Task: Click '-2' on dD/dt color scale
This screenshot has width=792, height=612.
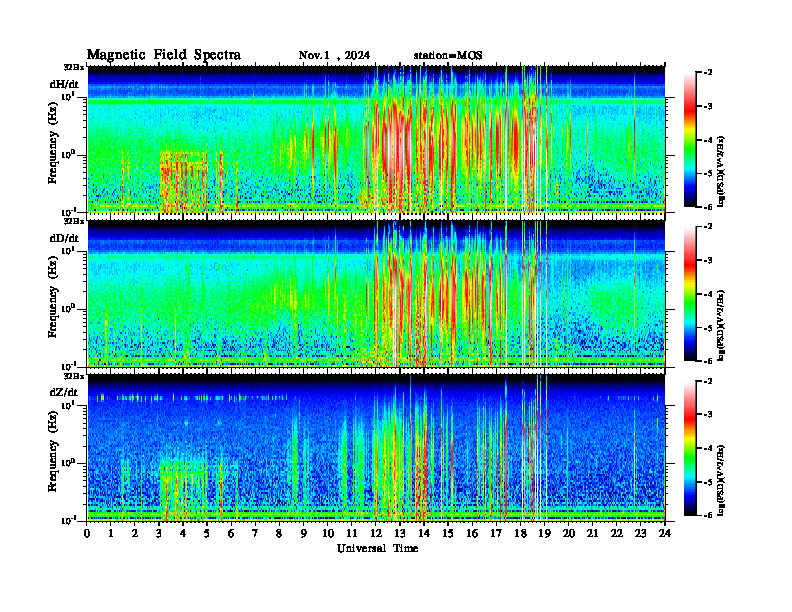Action: (x=708, y=227)
